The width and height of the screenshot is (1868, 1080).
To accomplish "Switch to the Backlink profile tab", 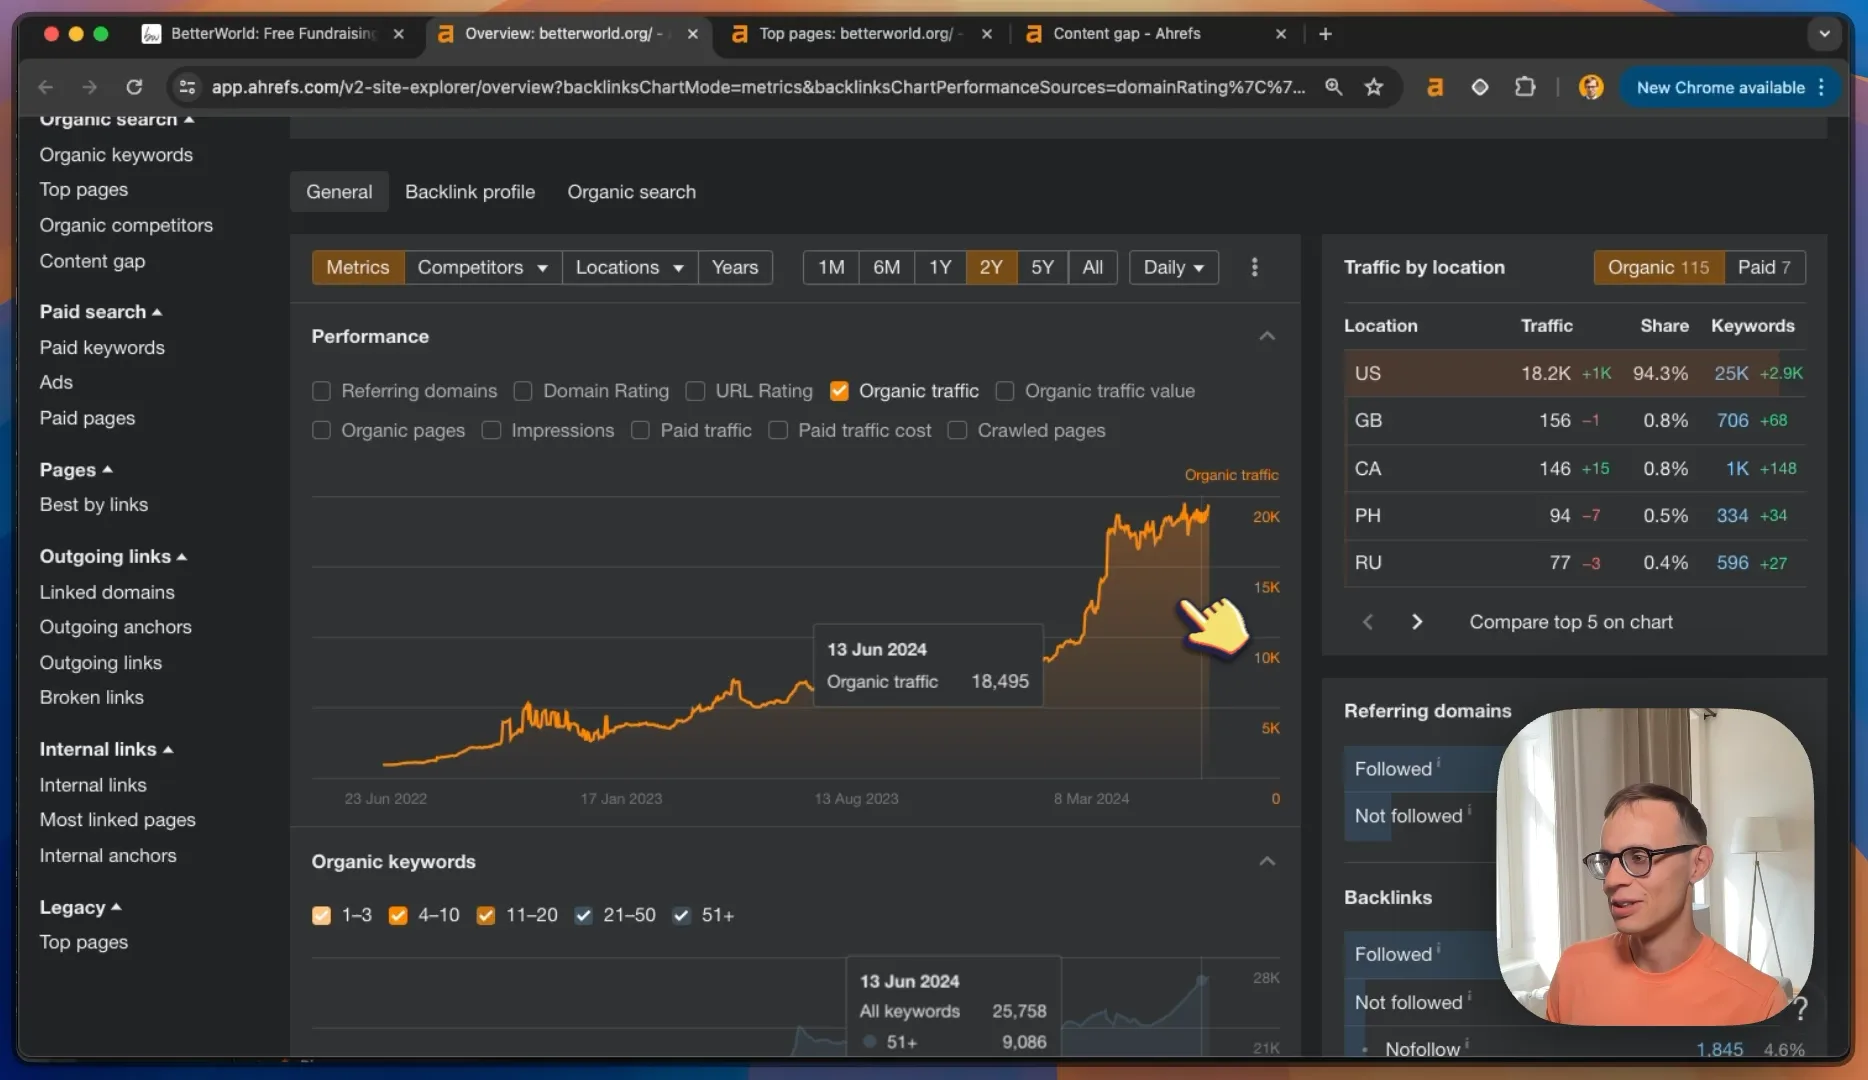I will [x=470, y=192].
